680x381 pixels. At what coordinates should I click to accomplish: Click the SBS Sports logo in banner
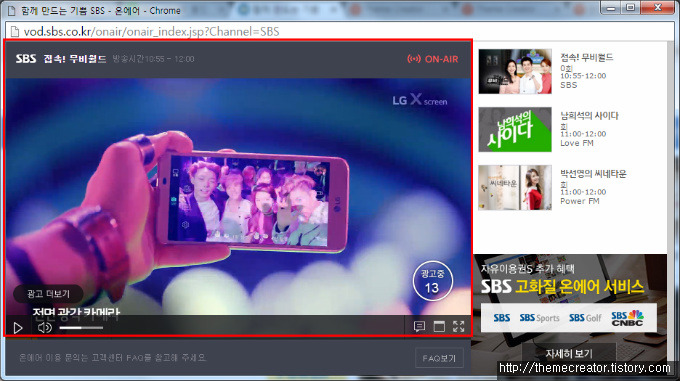[x=539, y=318]
